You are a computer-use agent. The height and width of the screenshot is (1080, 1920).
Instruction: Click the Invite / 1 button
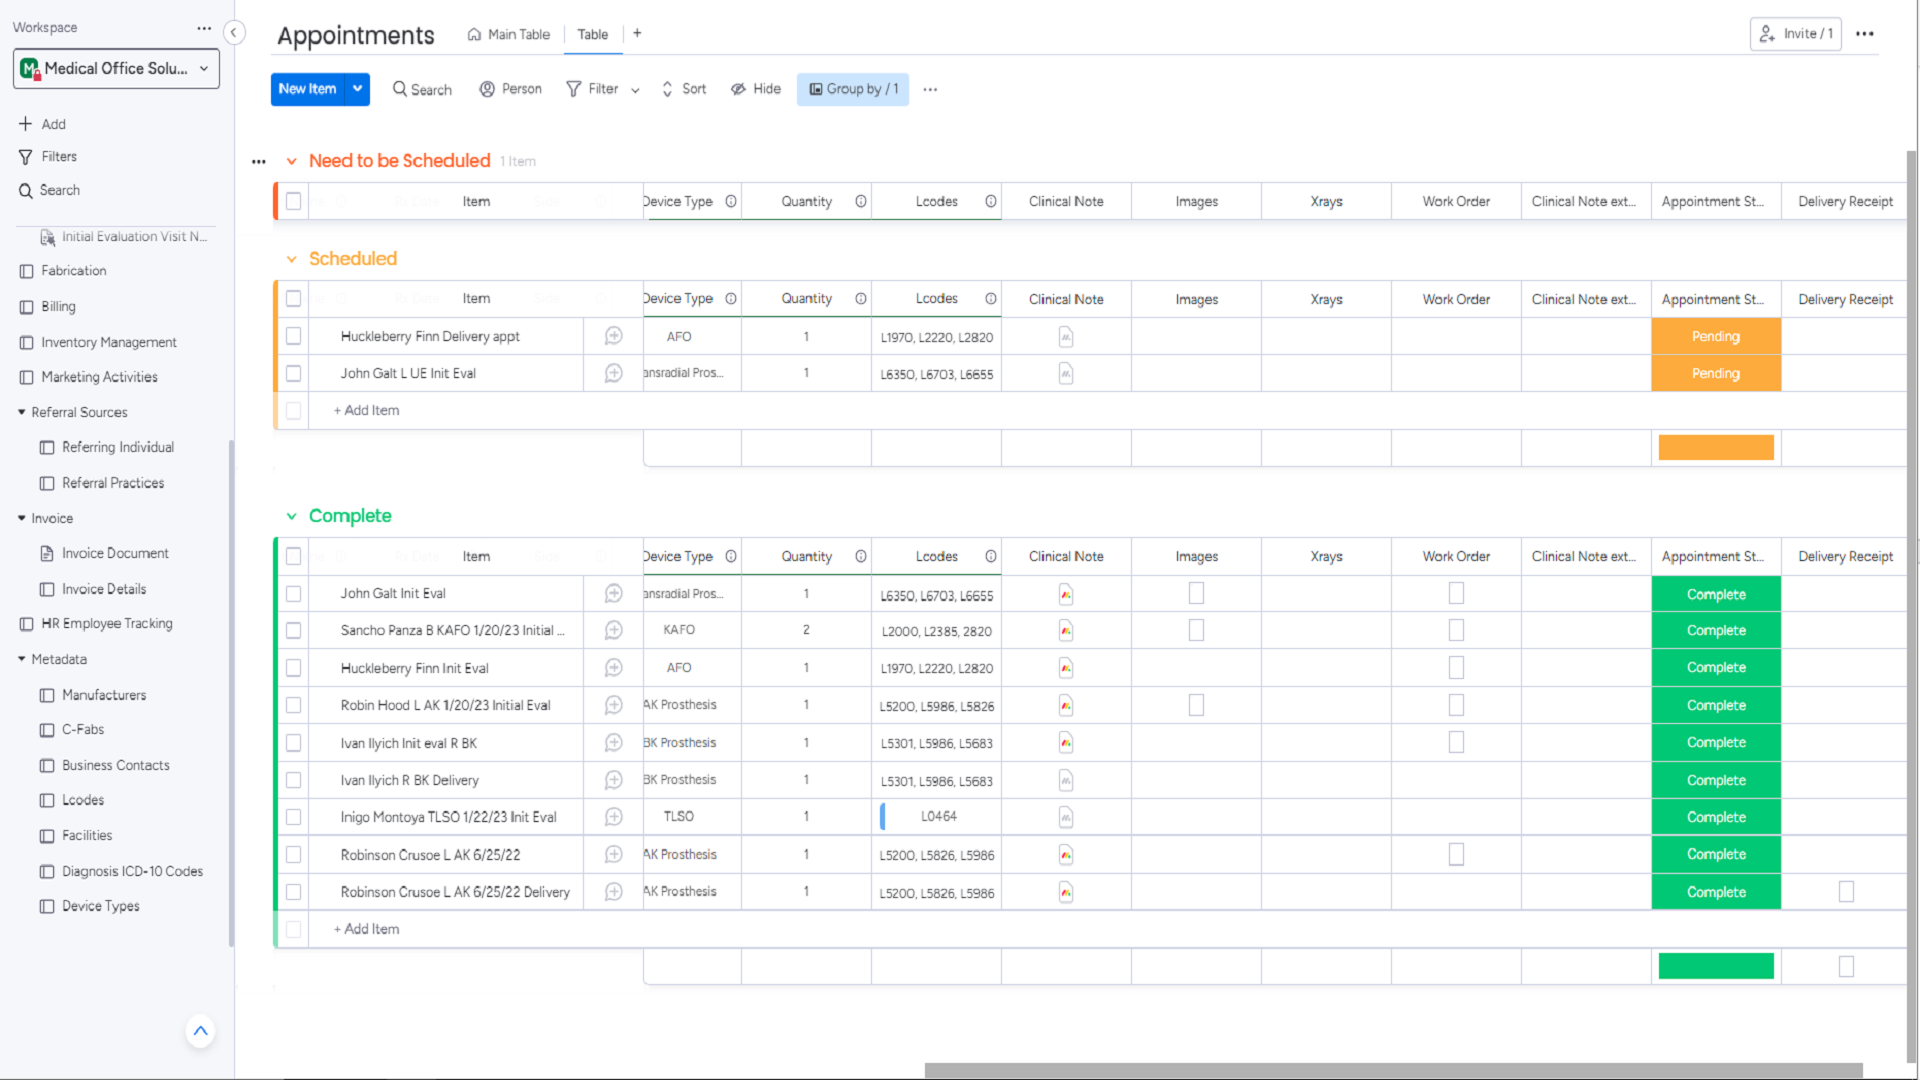(1795, 33)
